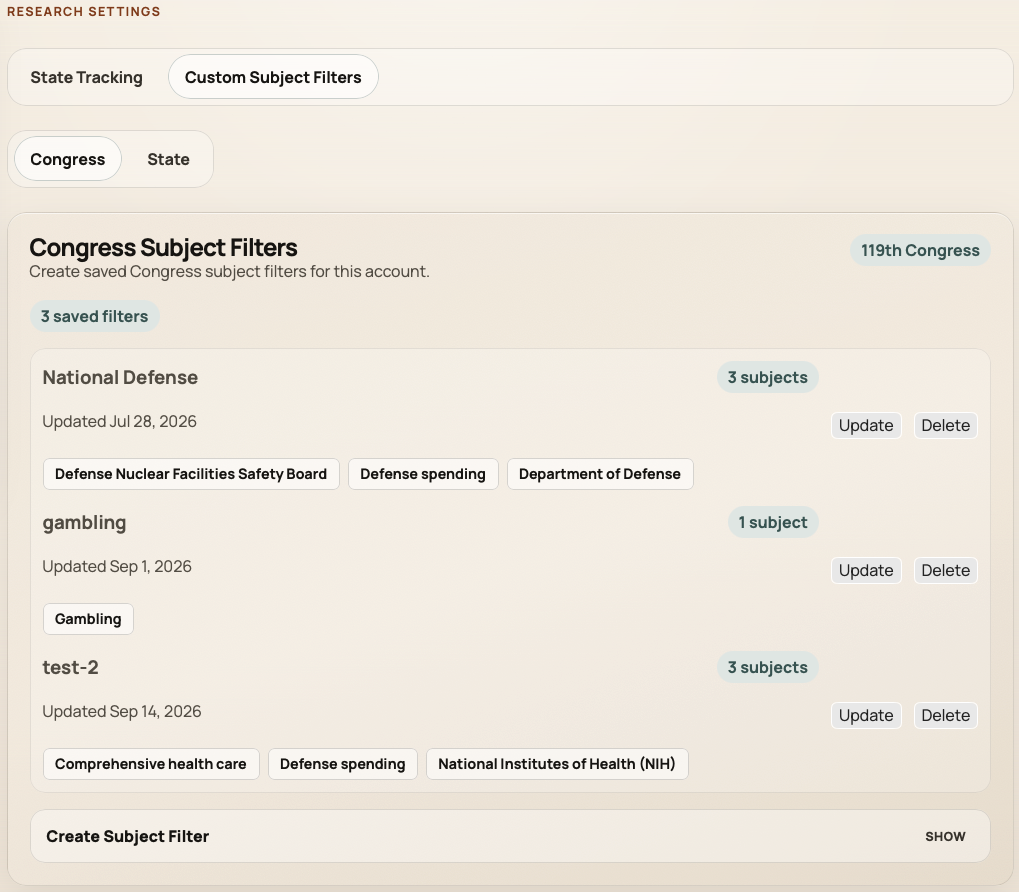Screen dimensions: 1019x892
Task: Click Defense Nuclear Facilities Safety Board tag
Action: 191,474
